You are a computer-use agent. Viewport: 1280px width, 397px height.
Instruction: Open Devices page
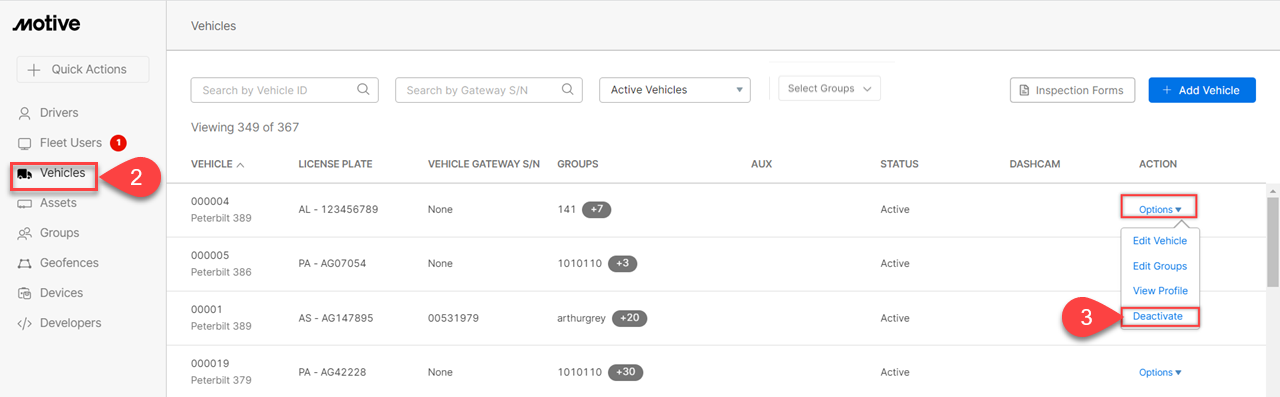61,293
